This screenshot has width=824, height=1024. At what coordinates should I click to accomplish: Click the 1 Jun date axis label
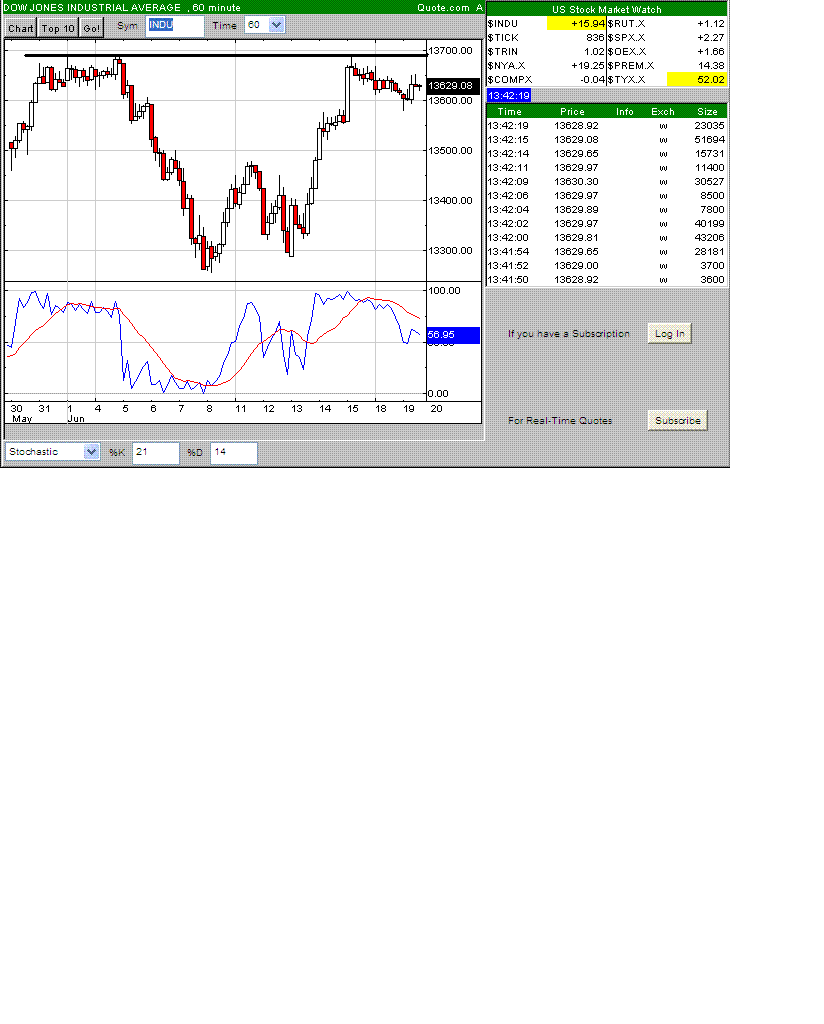point(76,413)
